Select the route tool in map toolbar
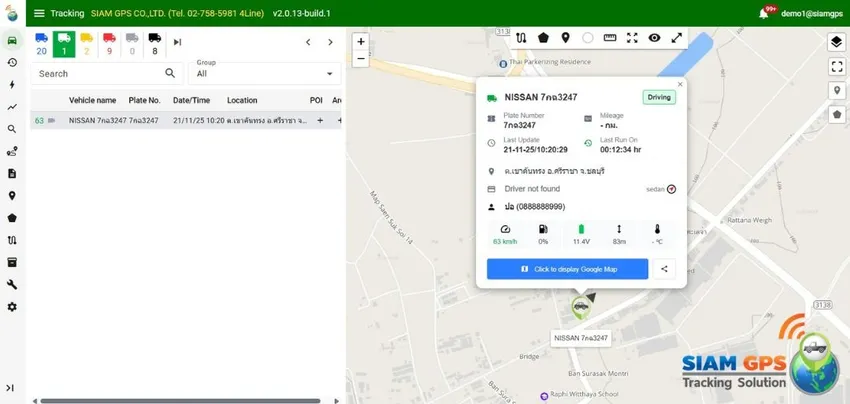 point(521,38)
